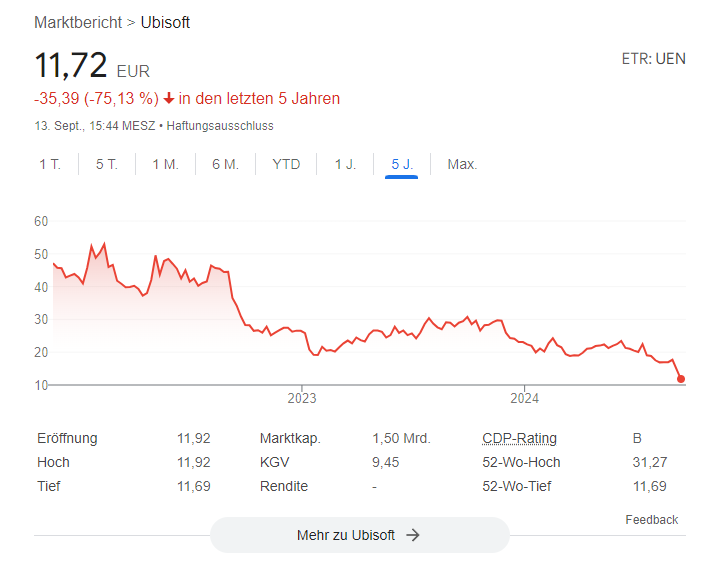Click the 2023 axis label

pyautogui.click(x=302, y=398)
